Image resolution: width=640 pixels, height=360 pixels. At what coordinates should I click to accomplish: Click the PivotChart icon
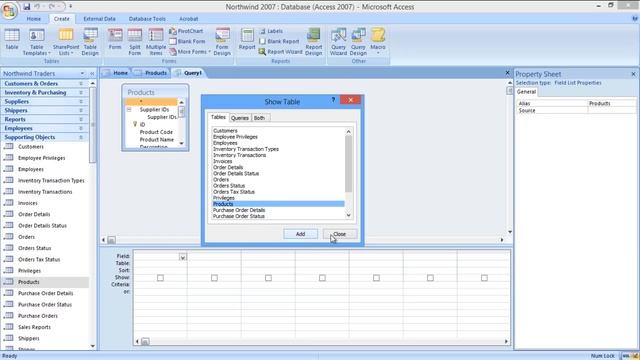coord(186,31)
